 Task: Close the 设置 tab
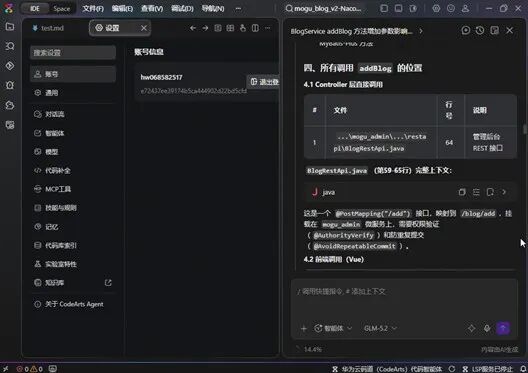coord(144,28)
